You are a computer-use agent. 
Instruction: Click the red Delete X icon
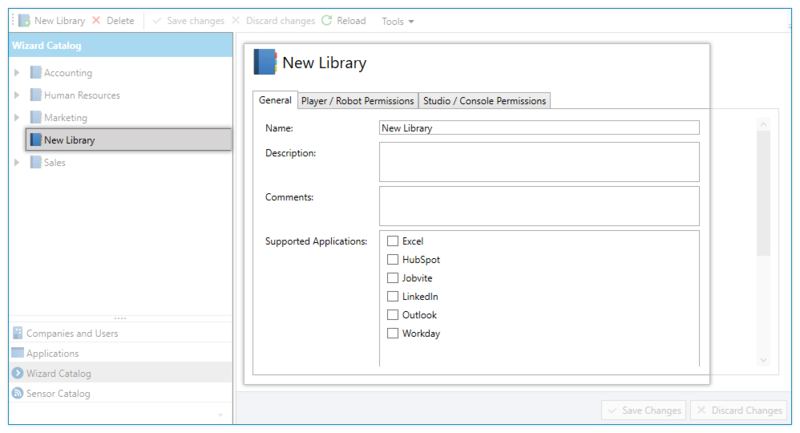(96, 20)
